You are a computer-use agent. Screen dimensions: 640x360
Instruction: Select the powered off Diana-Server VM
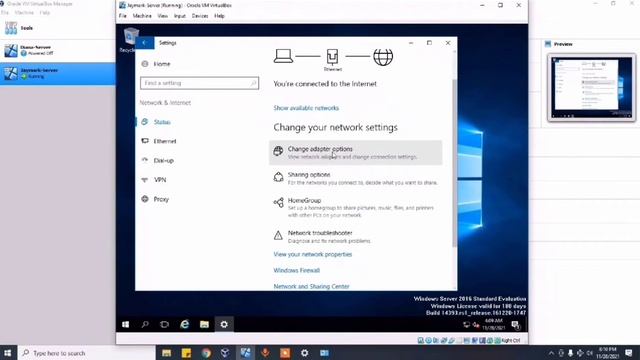pos(57,50)
